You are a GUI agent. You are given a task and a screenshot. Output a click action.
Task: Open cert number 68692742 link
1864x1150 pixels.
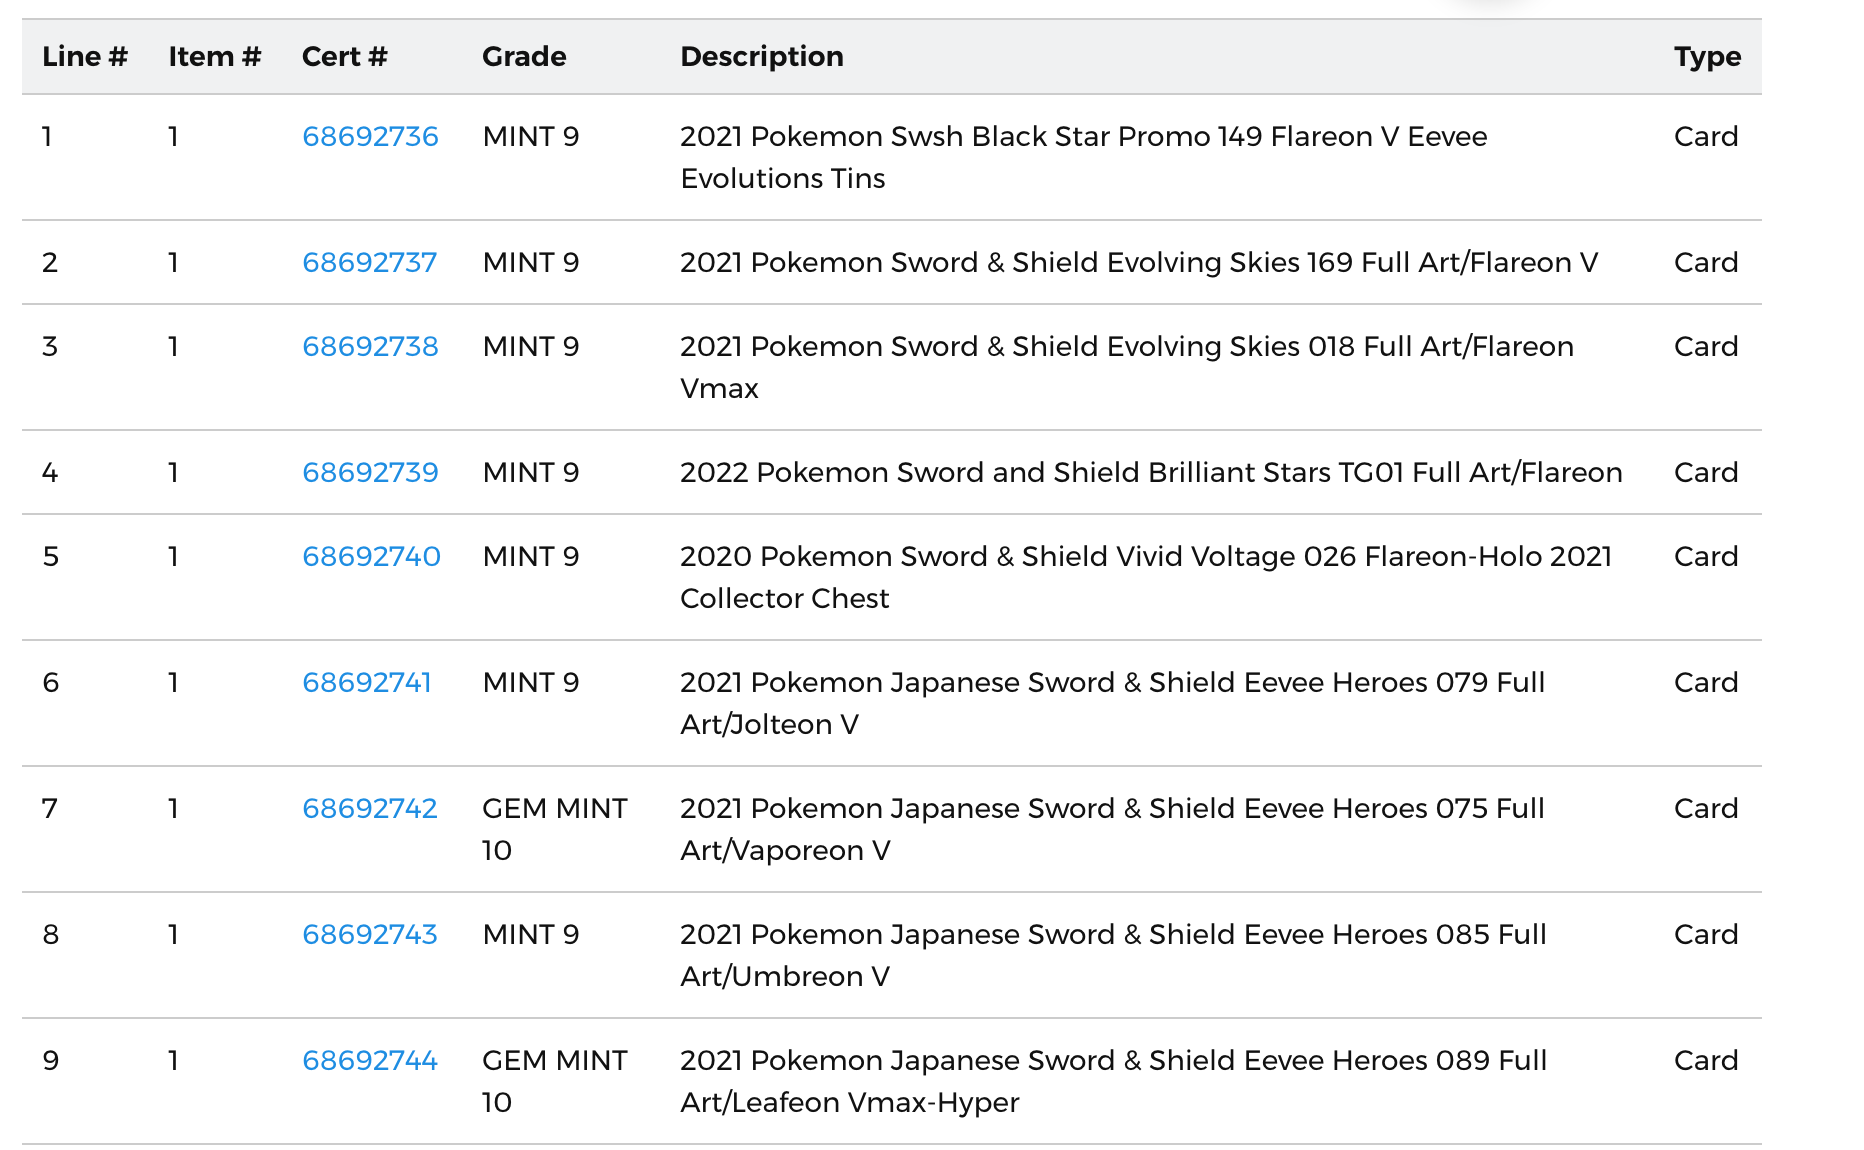pos(369,808)
